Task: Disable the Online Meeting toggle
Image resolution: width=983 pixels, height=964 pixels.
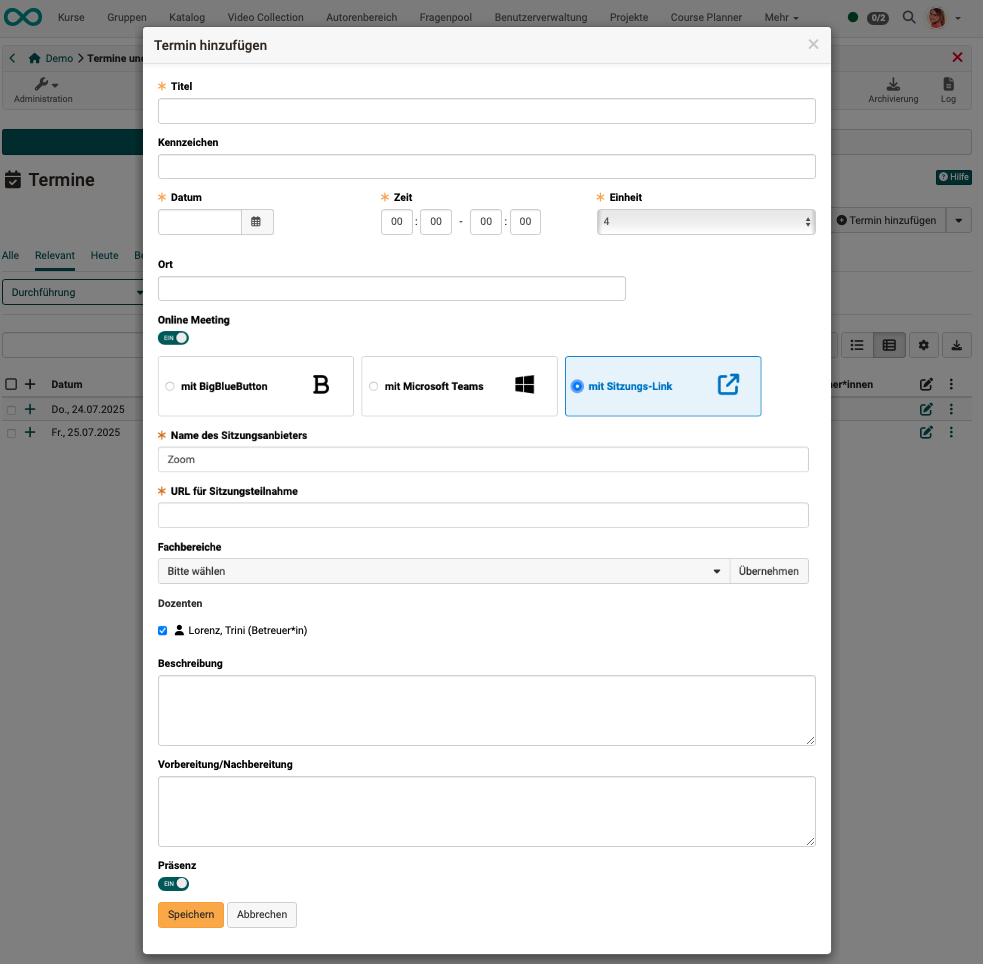Action: point(172,337)
